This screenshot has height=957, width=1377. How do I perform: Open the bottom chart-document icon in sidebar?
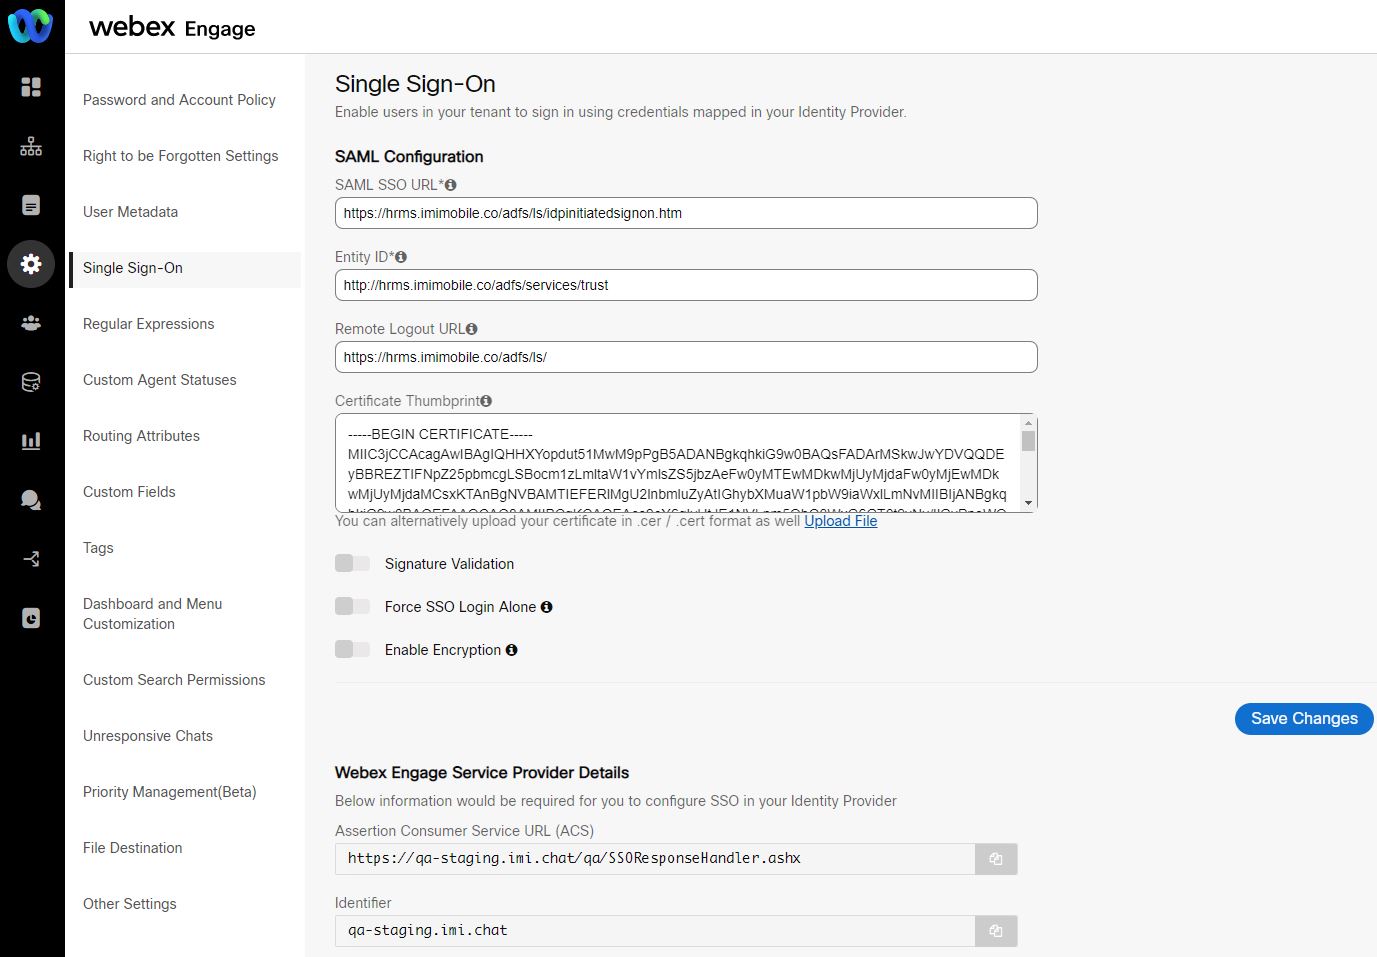coord(31,618)
